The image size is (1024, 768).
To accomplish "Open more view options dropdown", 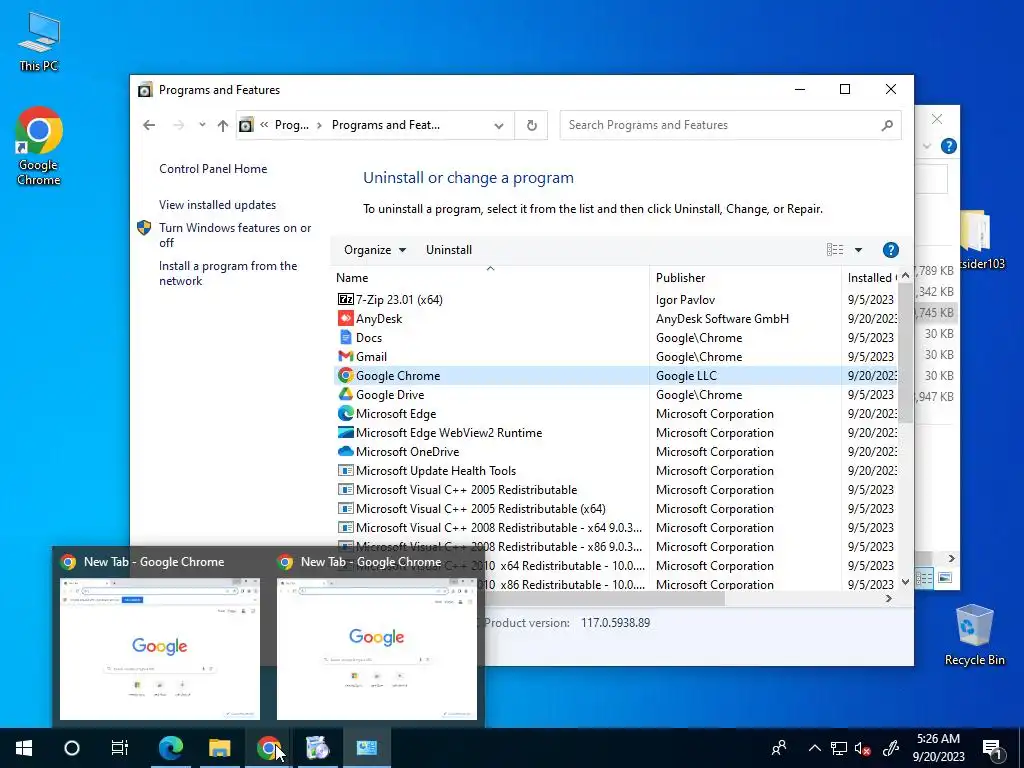I will 859,249.
